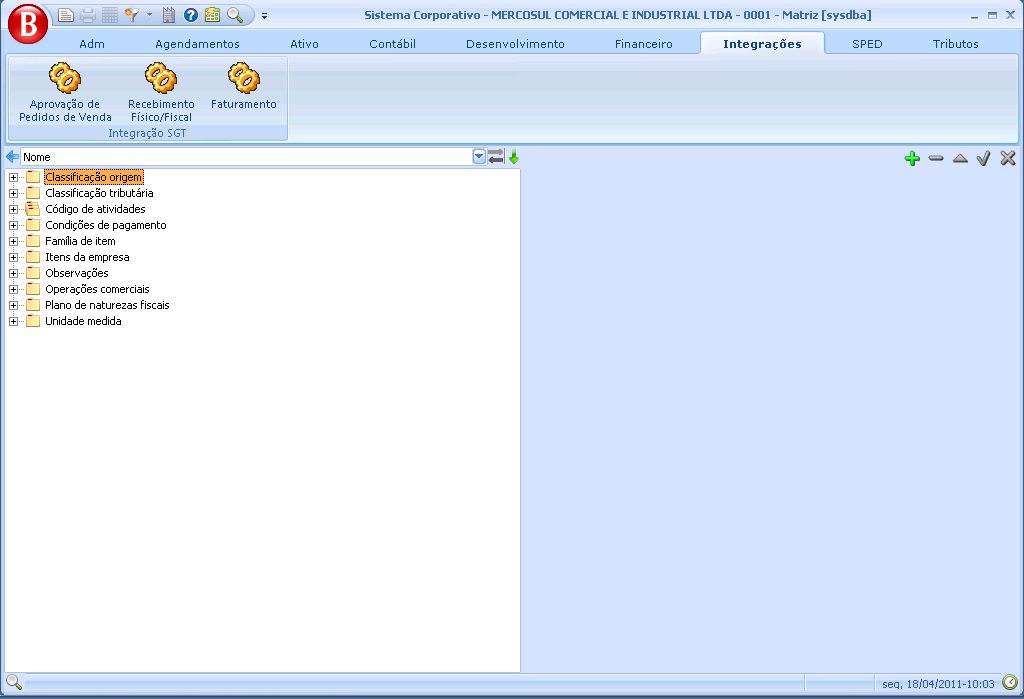The width and height of the screenshot is (1024, 699).
Task: Select the Condições de pagamento folder
Action: tap(105, 225)
